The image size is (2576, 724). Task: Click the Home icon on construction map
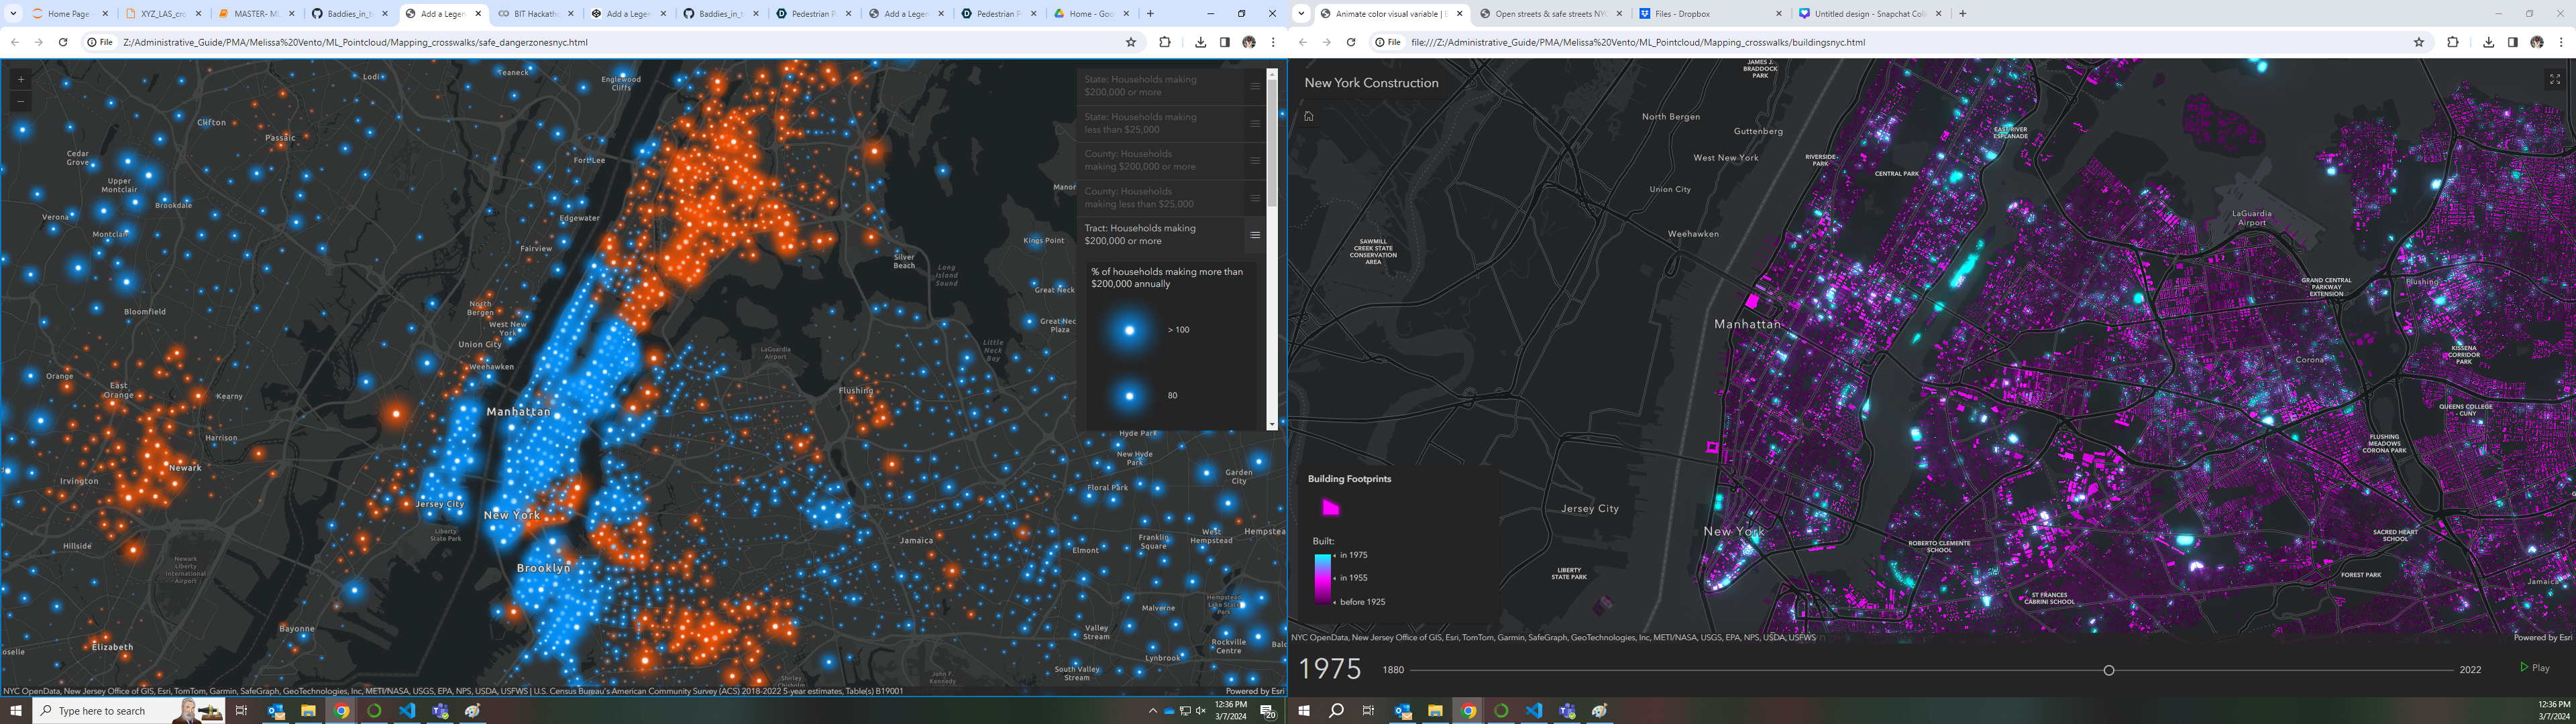click(x=1308, y=116)
